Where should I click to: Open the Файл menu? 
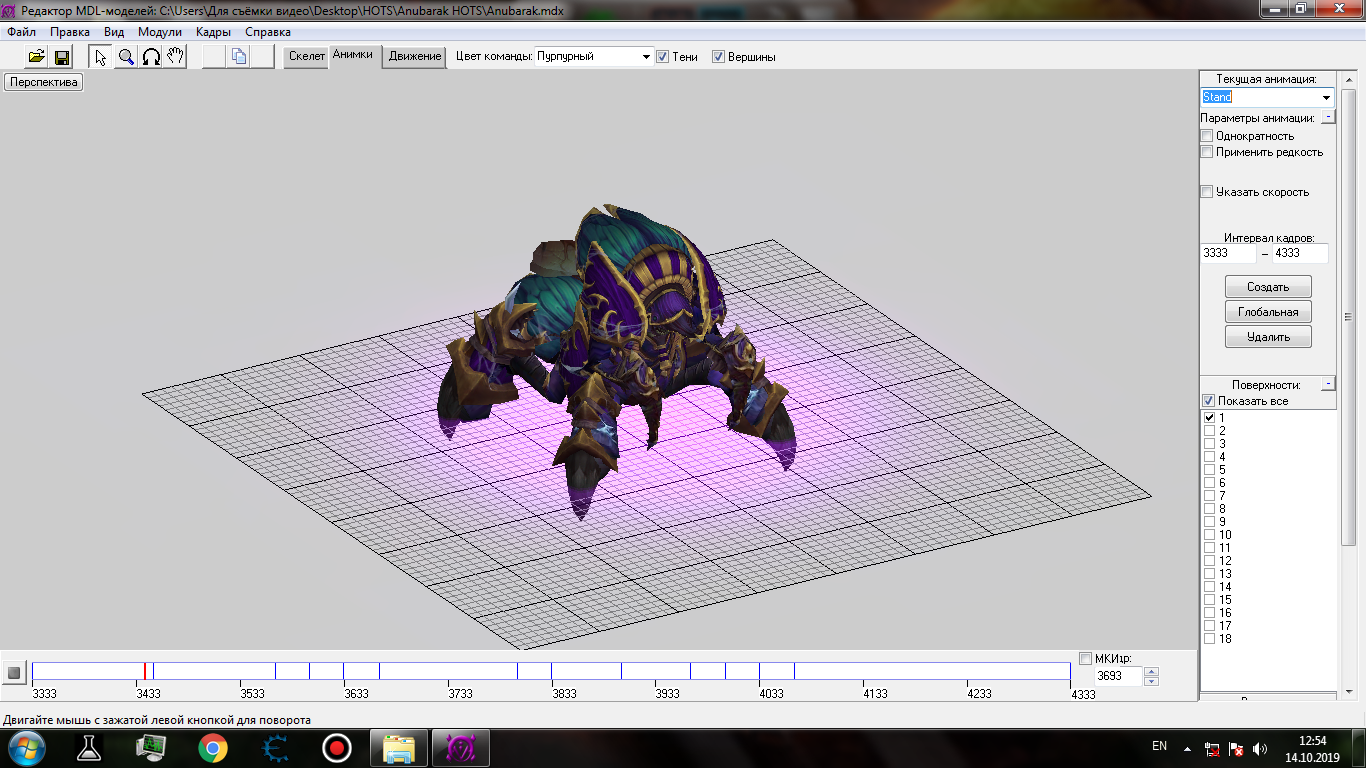coord(21,32)
